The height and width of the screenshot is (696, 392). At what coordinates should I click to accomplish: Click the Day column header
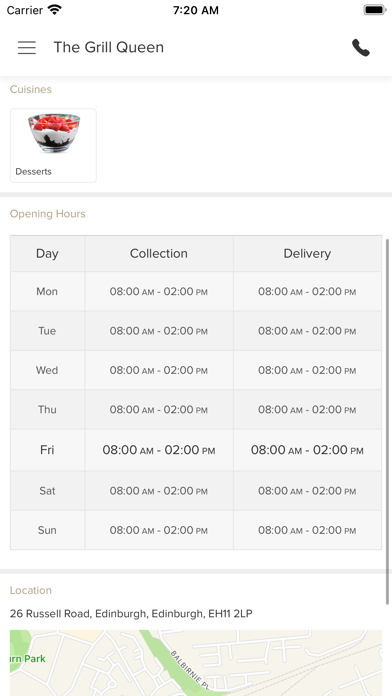pyautogui.click(x=48, y=253)
